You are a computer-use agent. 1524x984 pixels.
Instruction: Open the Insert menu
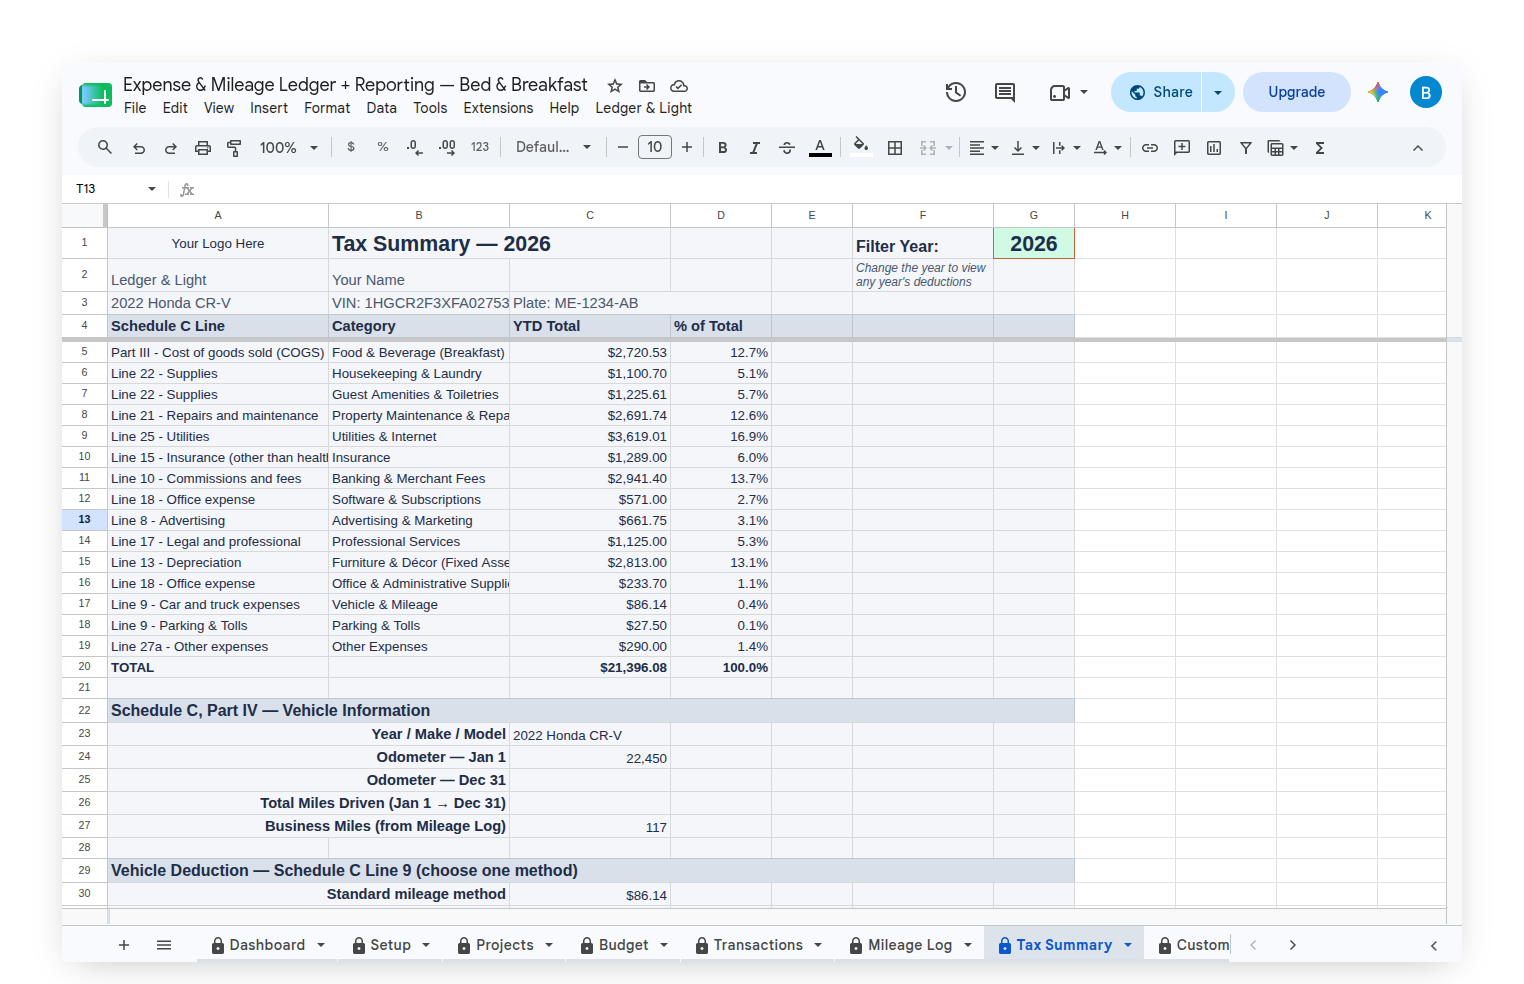point(269,108)
